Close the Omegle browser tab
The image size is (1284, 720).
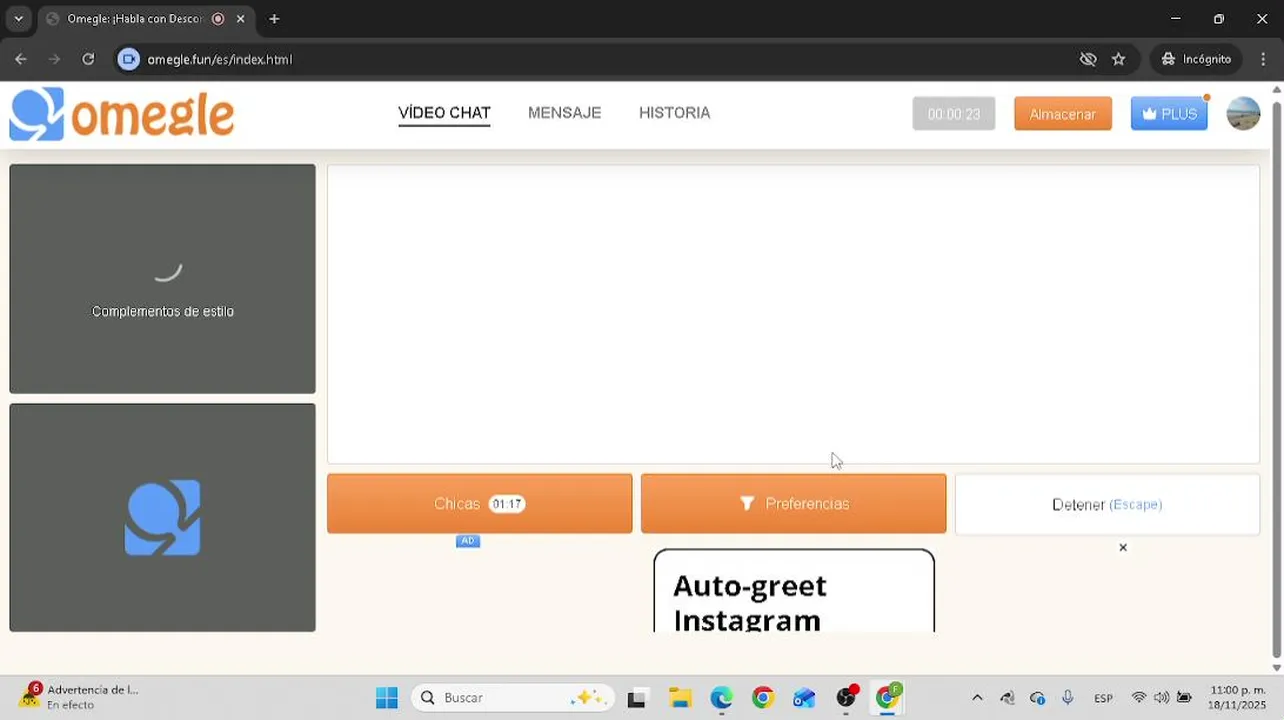click(240, 18)
